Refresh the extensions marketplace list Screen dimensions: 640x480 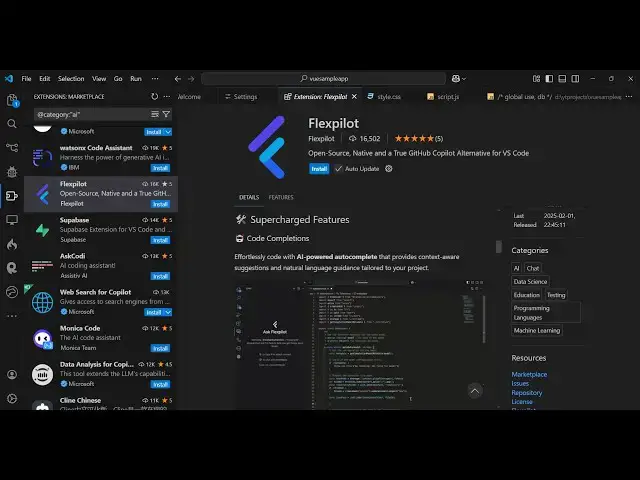(154, 96)
